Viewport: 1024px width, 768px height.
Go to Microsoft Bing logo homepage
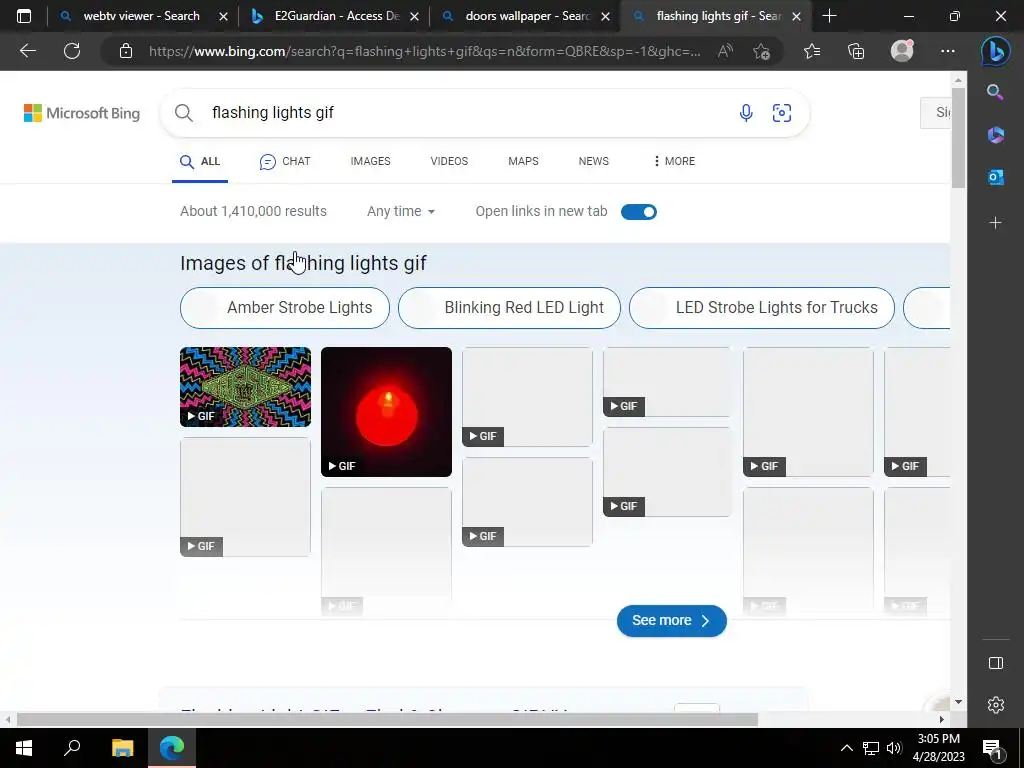point(82,113)
